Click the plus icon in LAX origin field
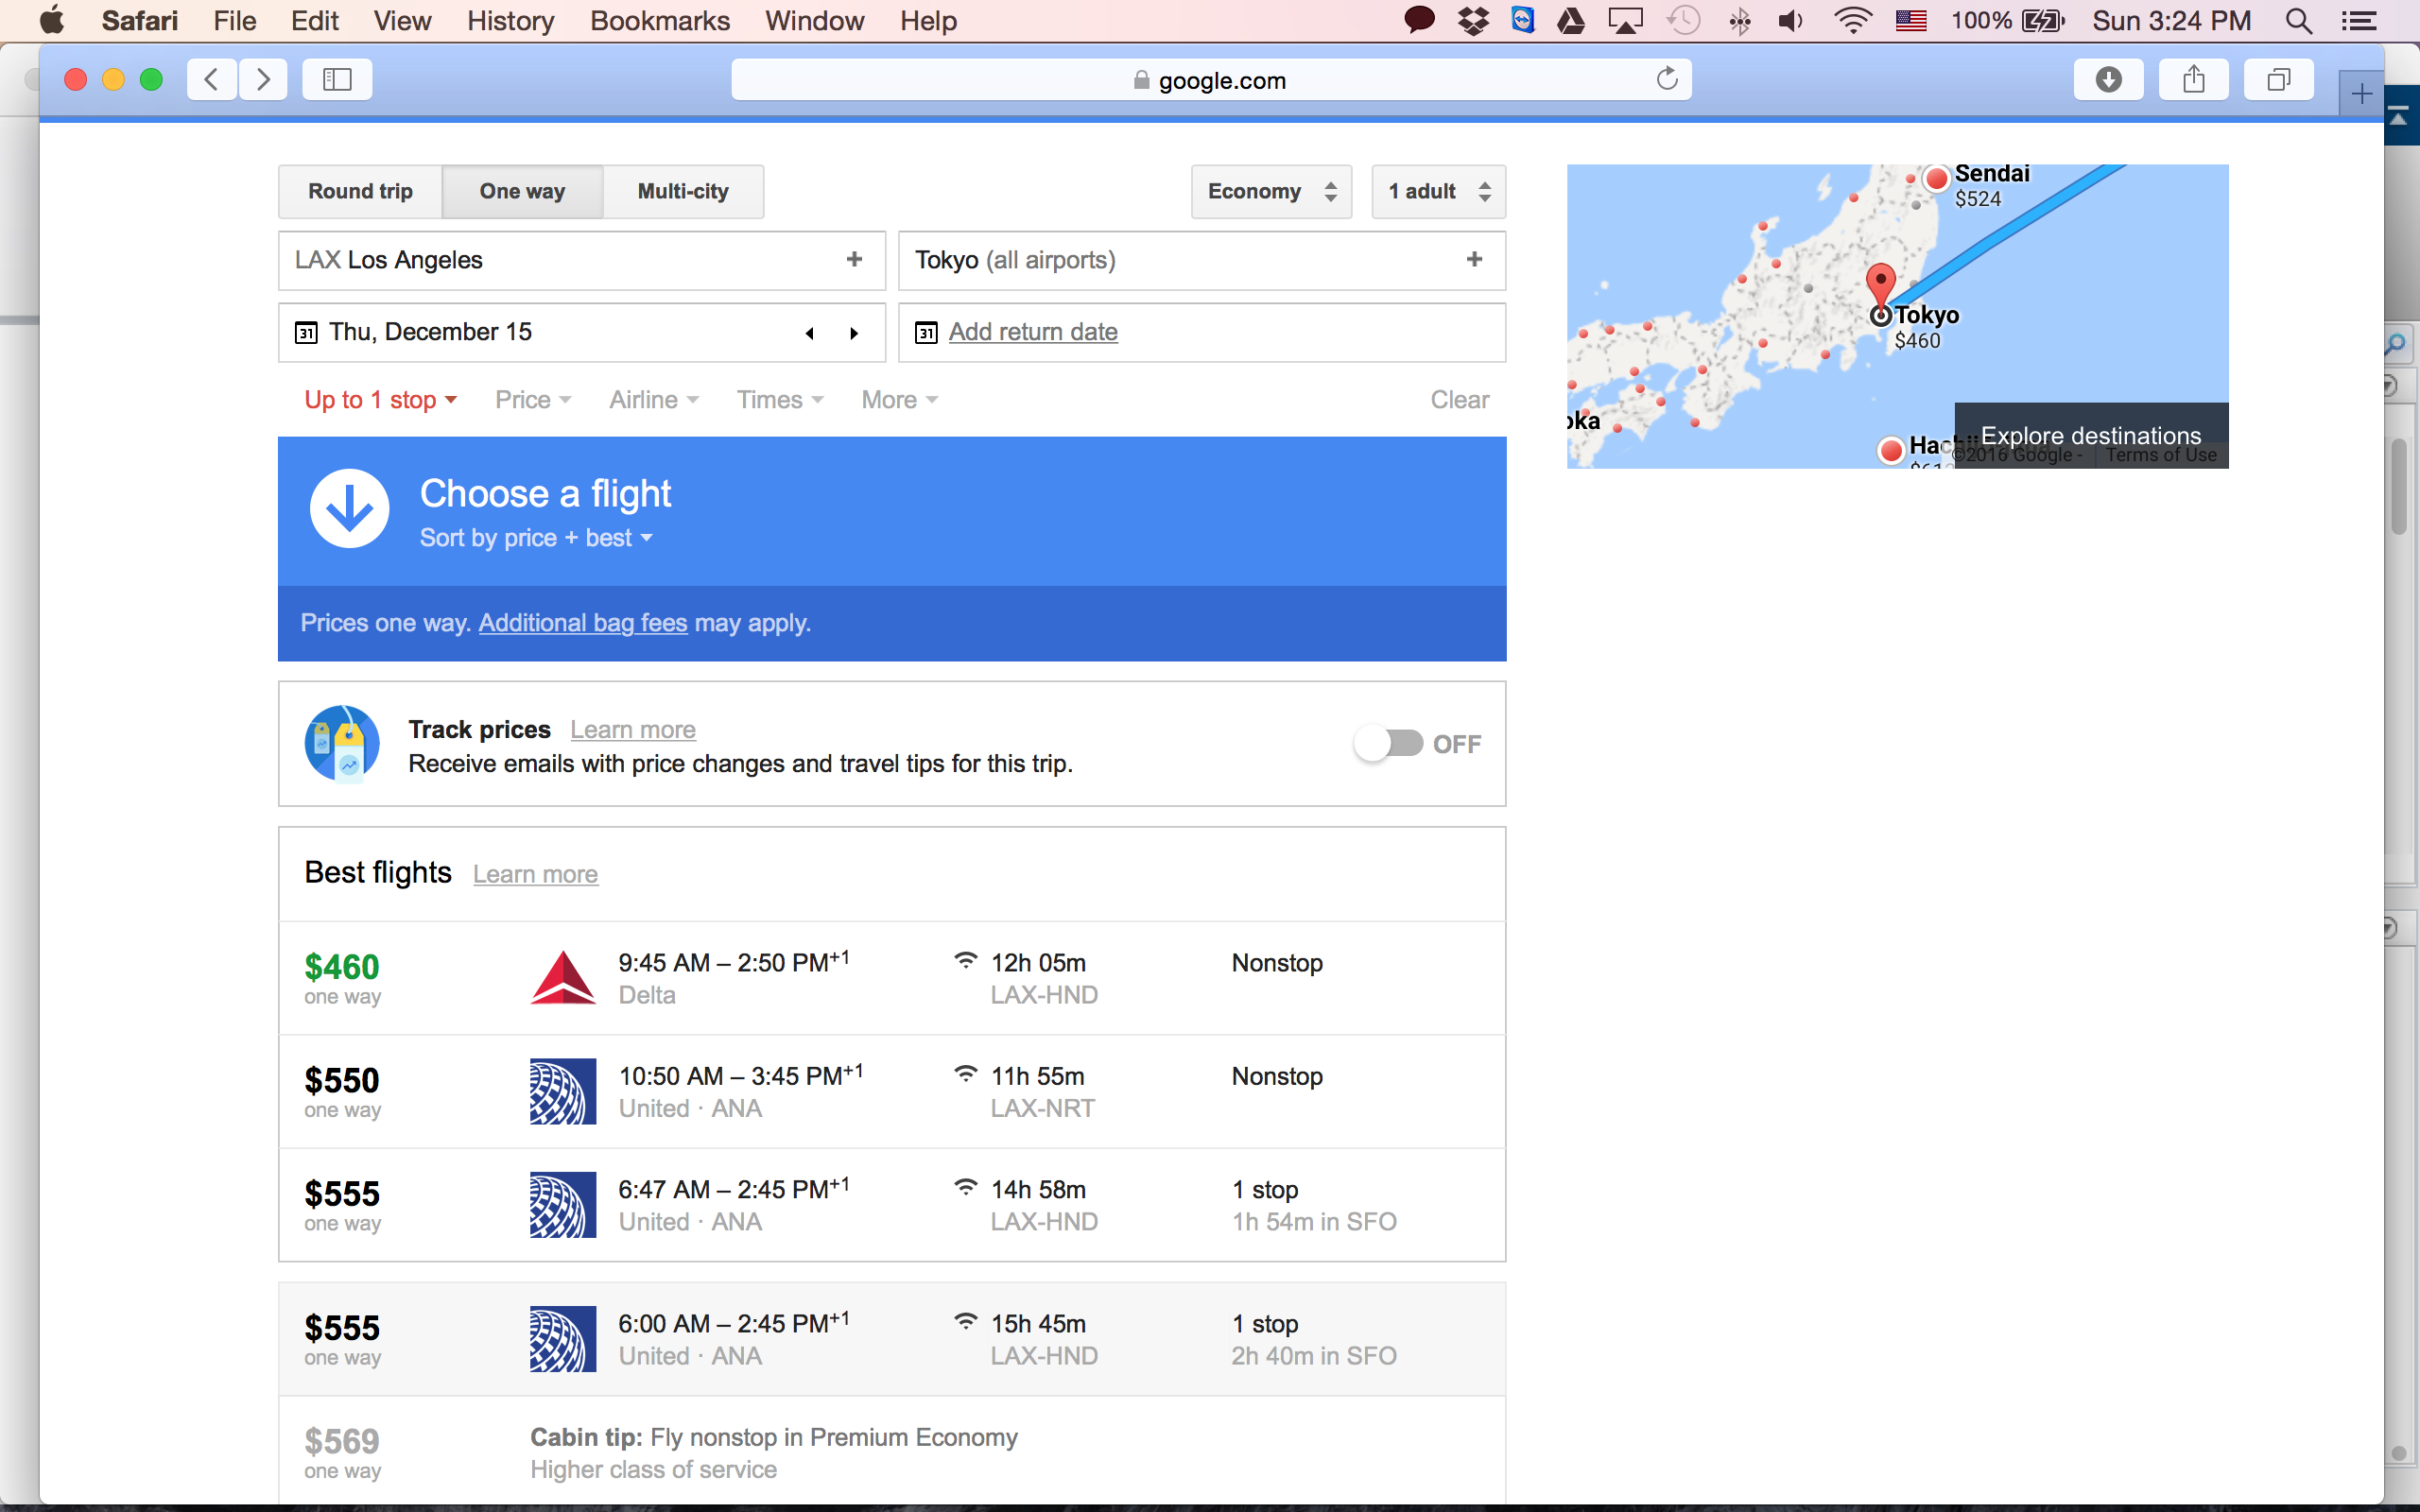The image size is (2420, 1512). coord(854,260)
